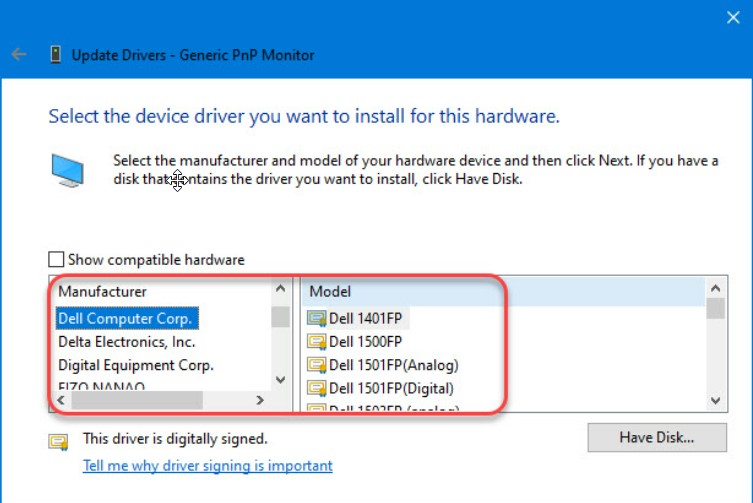This screenshot has height=503, width=753.
Task: Select Dell Computer Corp. manufacturer
Action: [125, 319]
